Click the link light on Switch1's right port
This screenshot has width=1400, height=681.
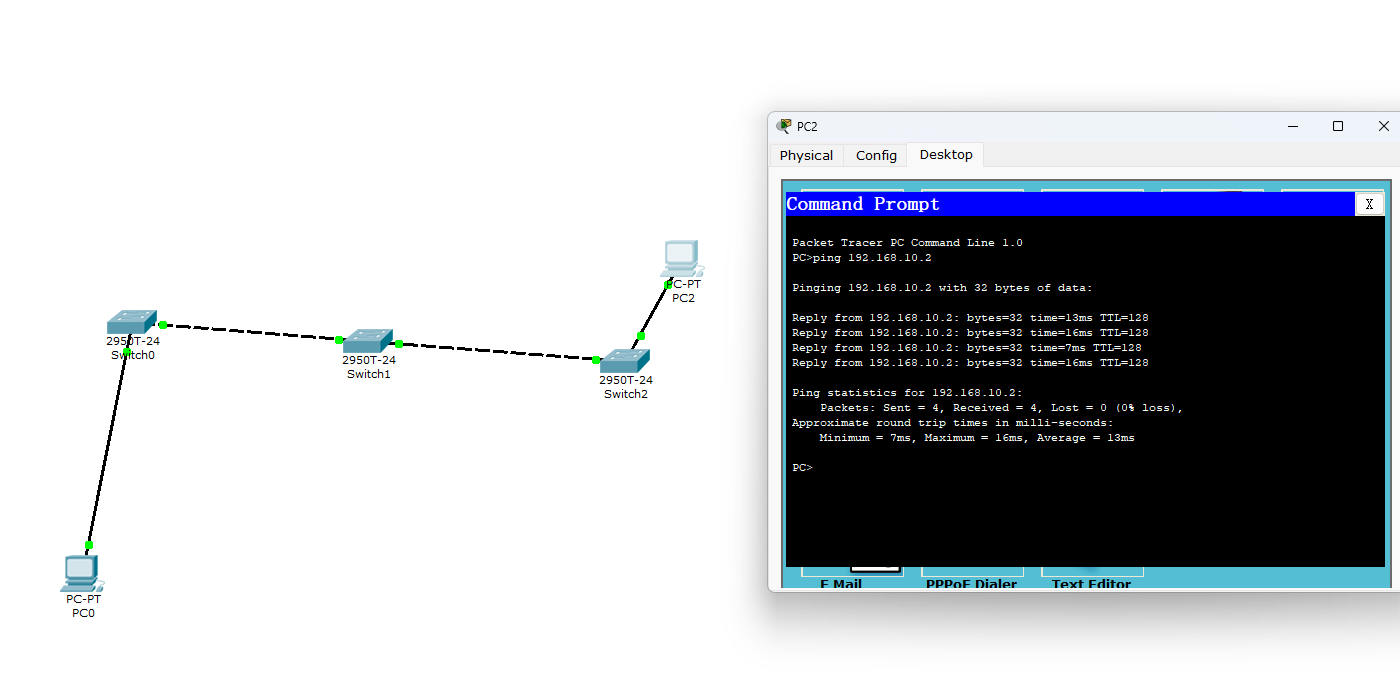[399, 344]
